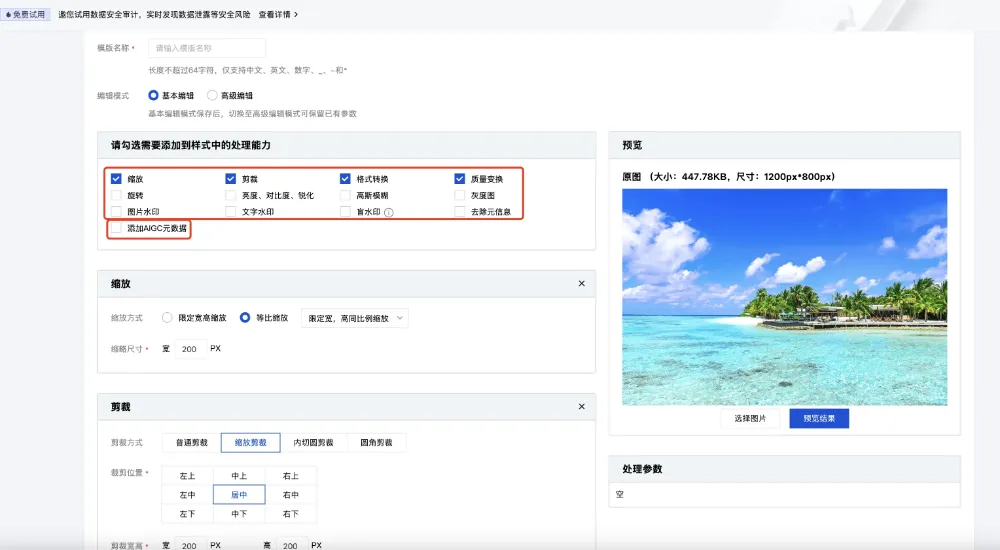Enable the 去除元信息 checkbox
This screenshot has height=550, width=1000.
[x=459, y=211]
